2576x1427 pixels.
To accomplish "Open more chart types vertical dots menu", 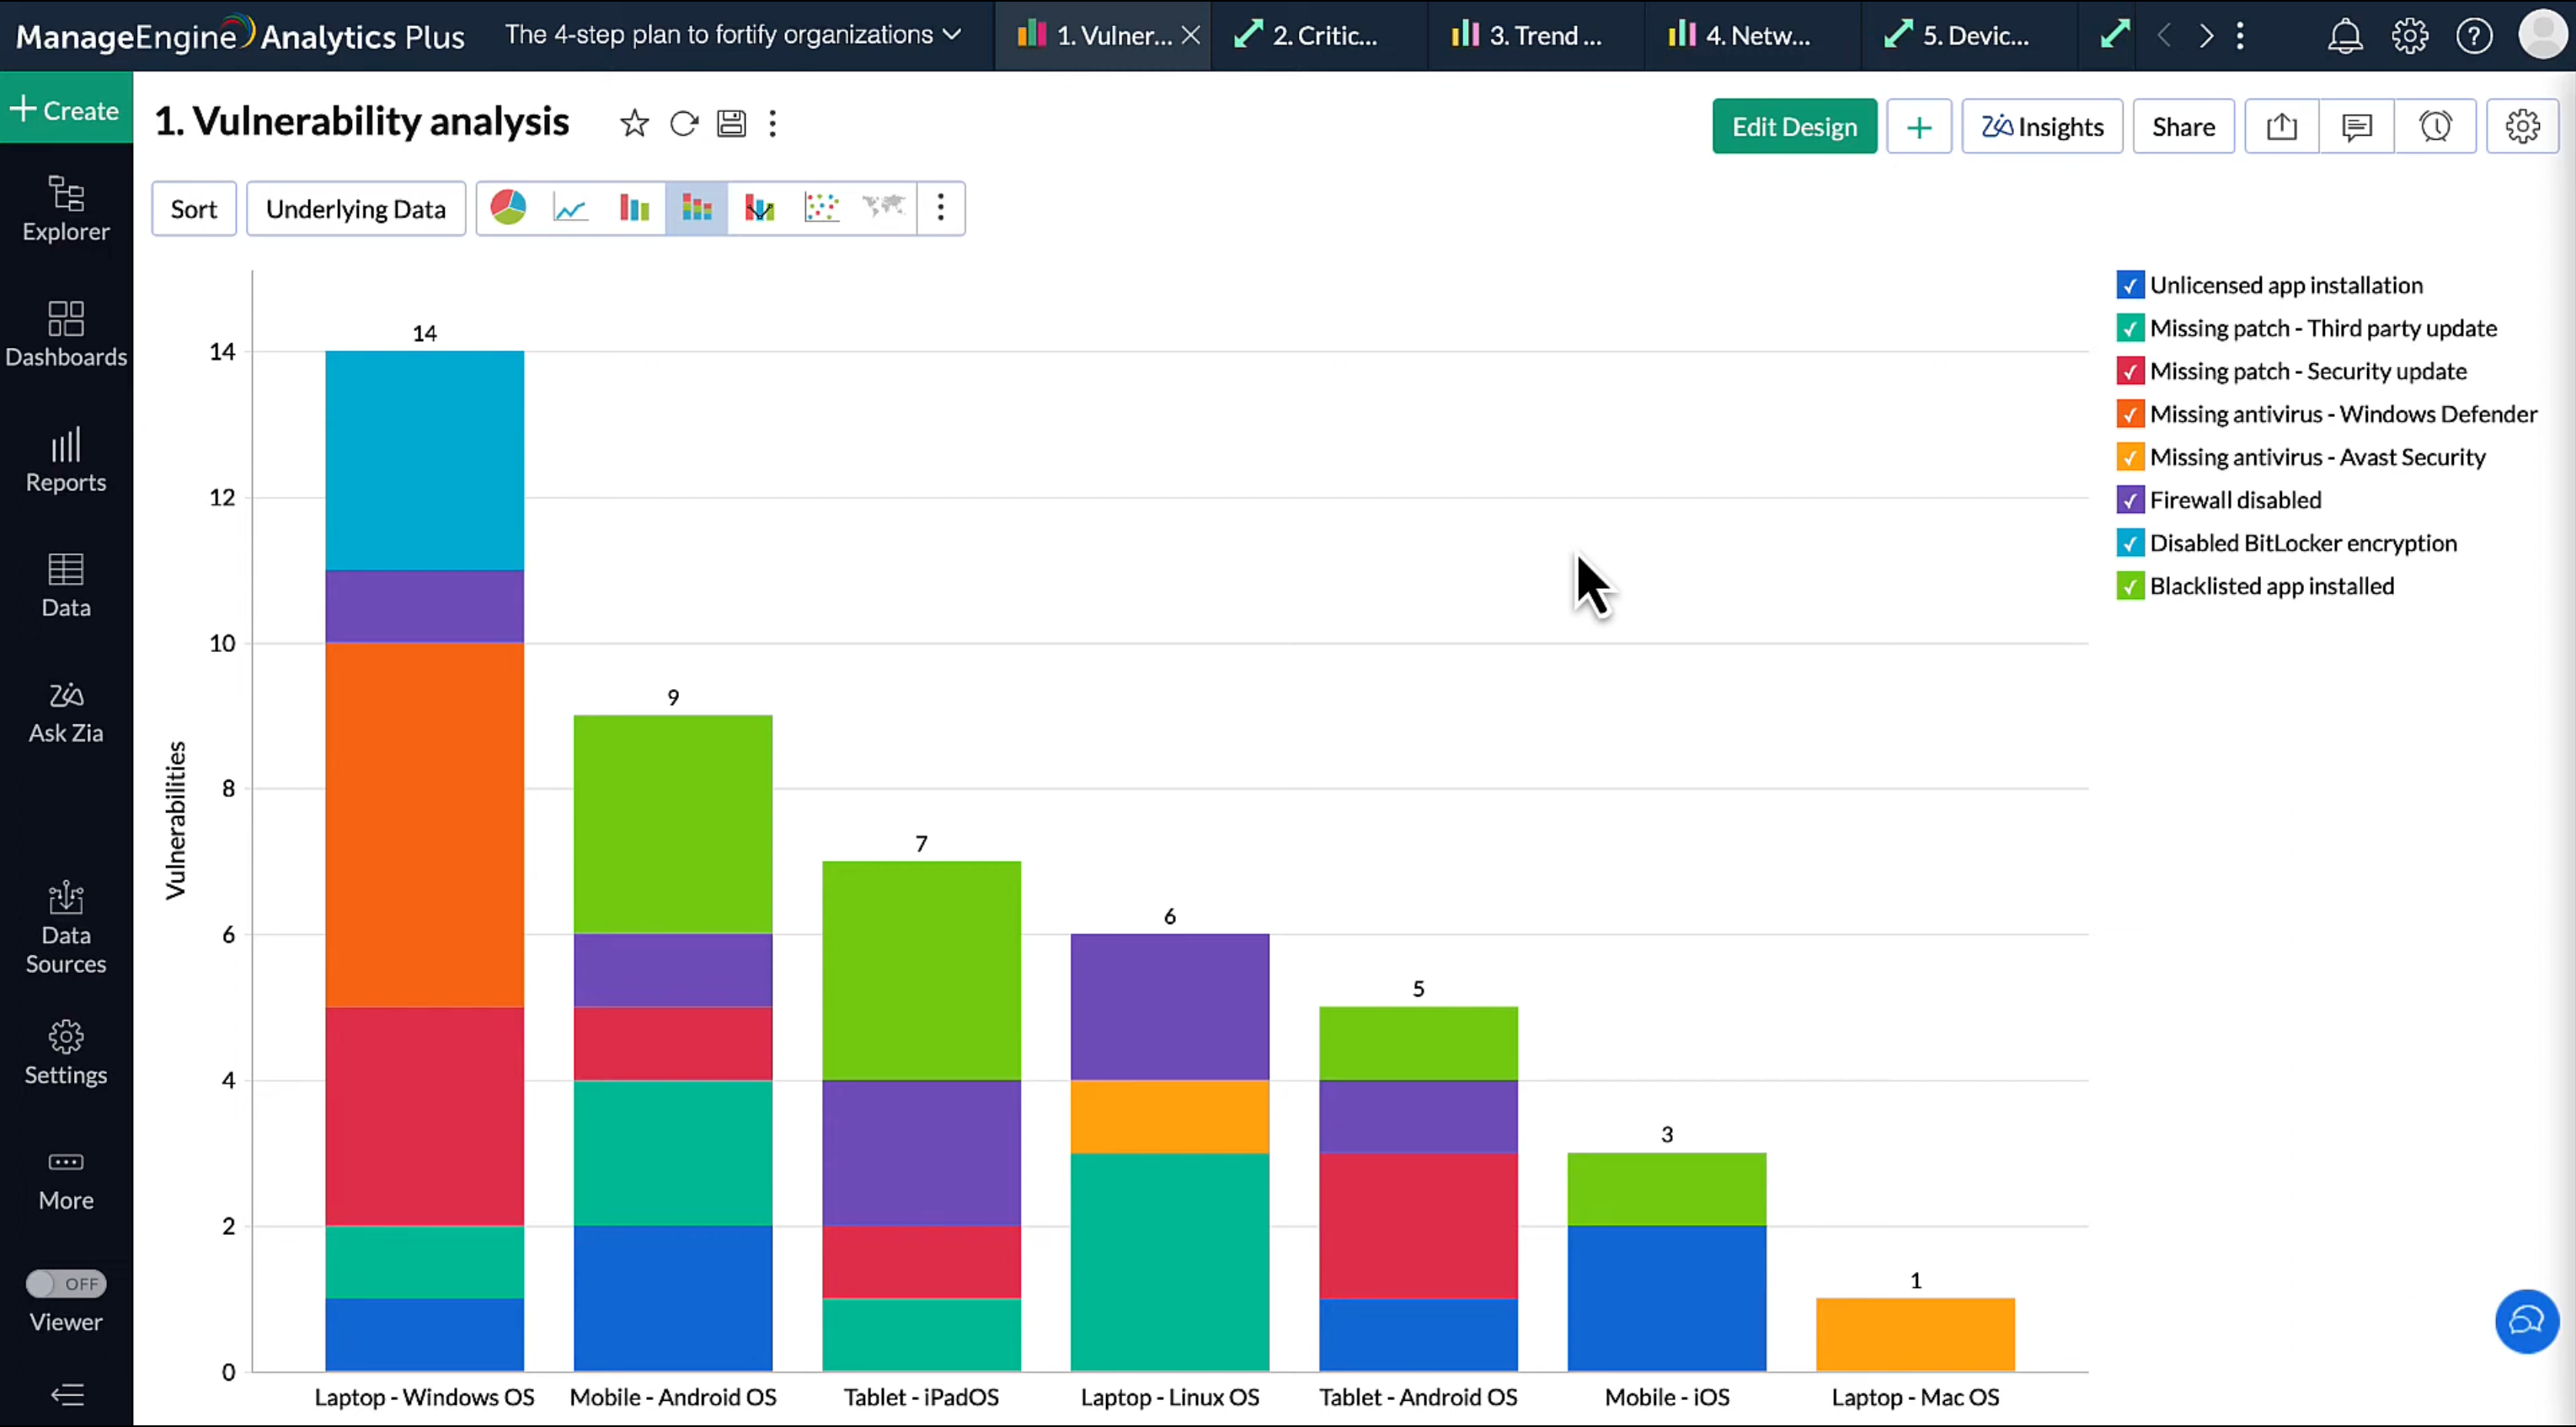I will click(940, 208).
